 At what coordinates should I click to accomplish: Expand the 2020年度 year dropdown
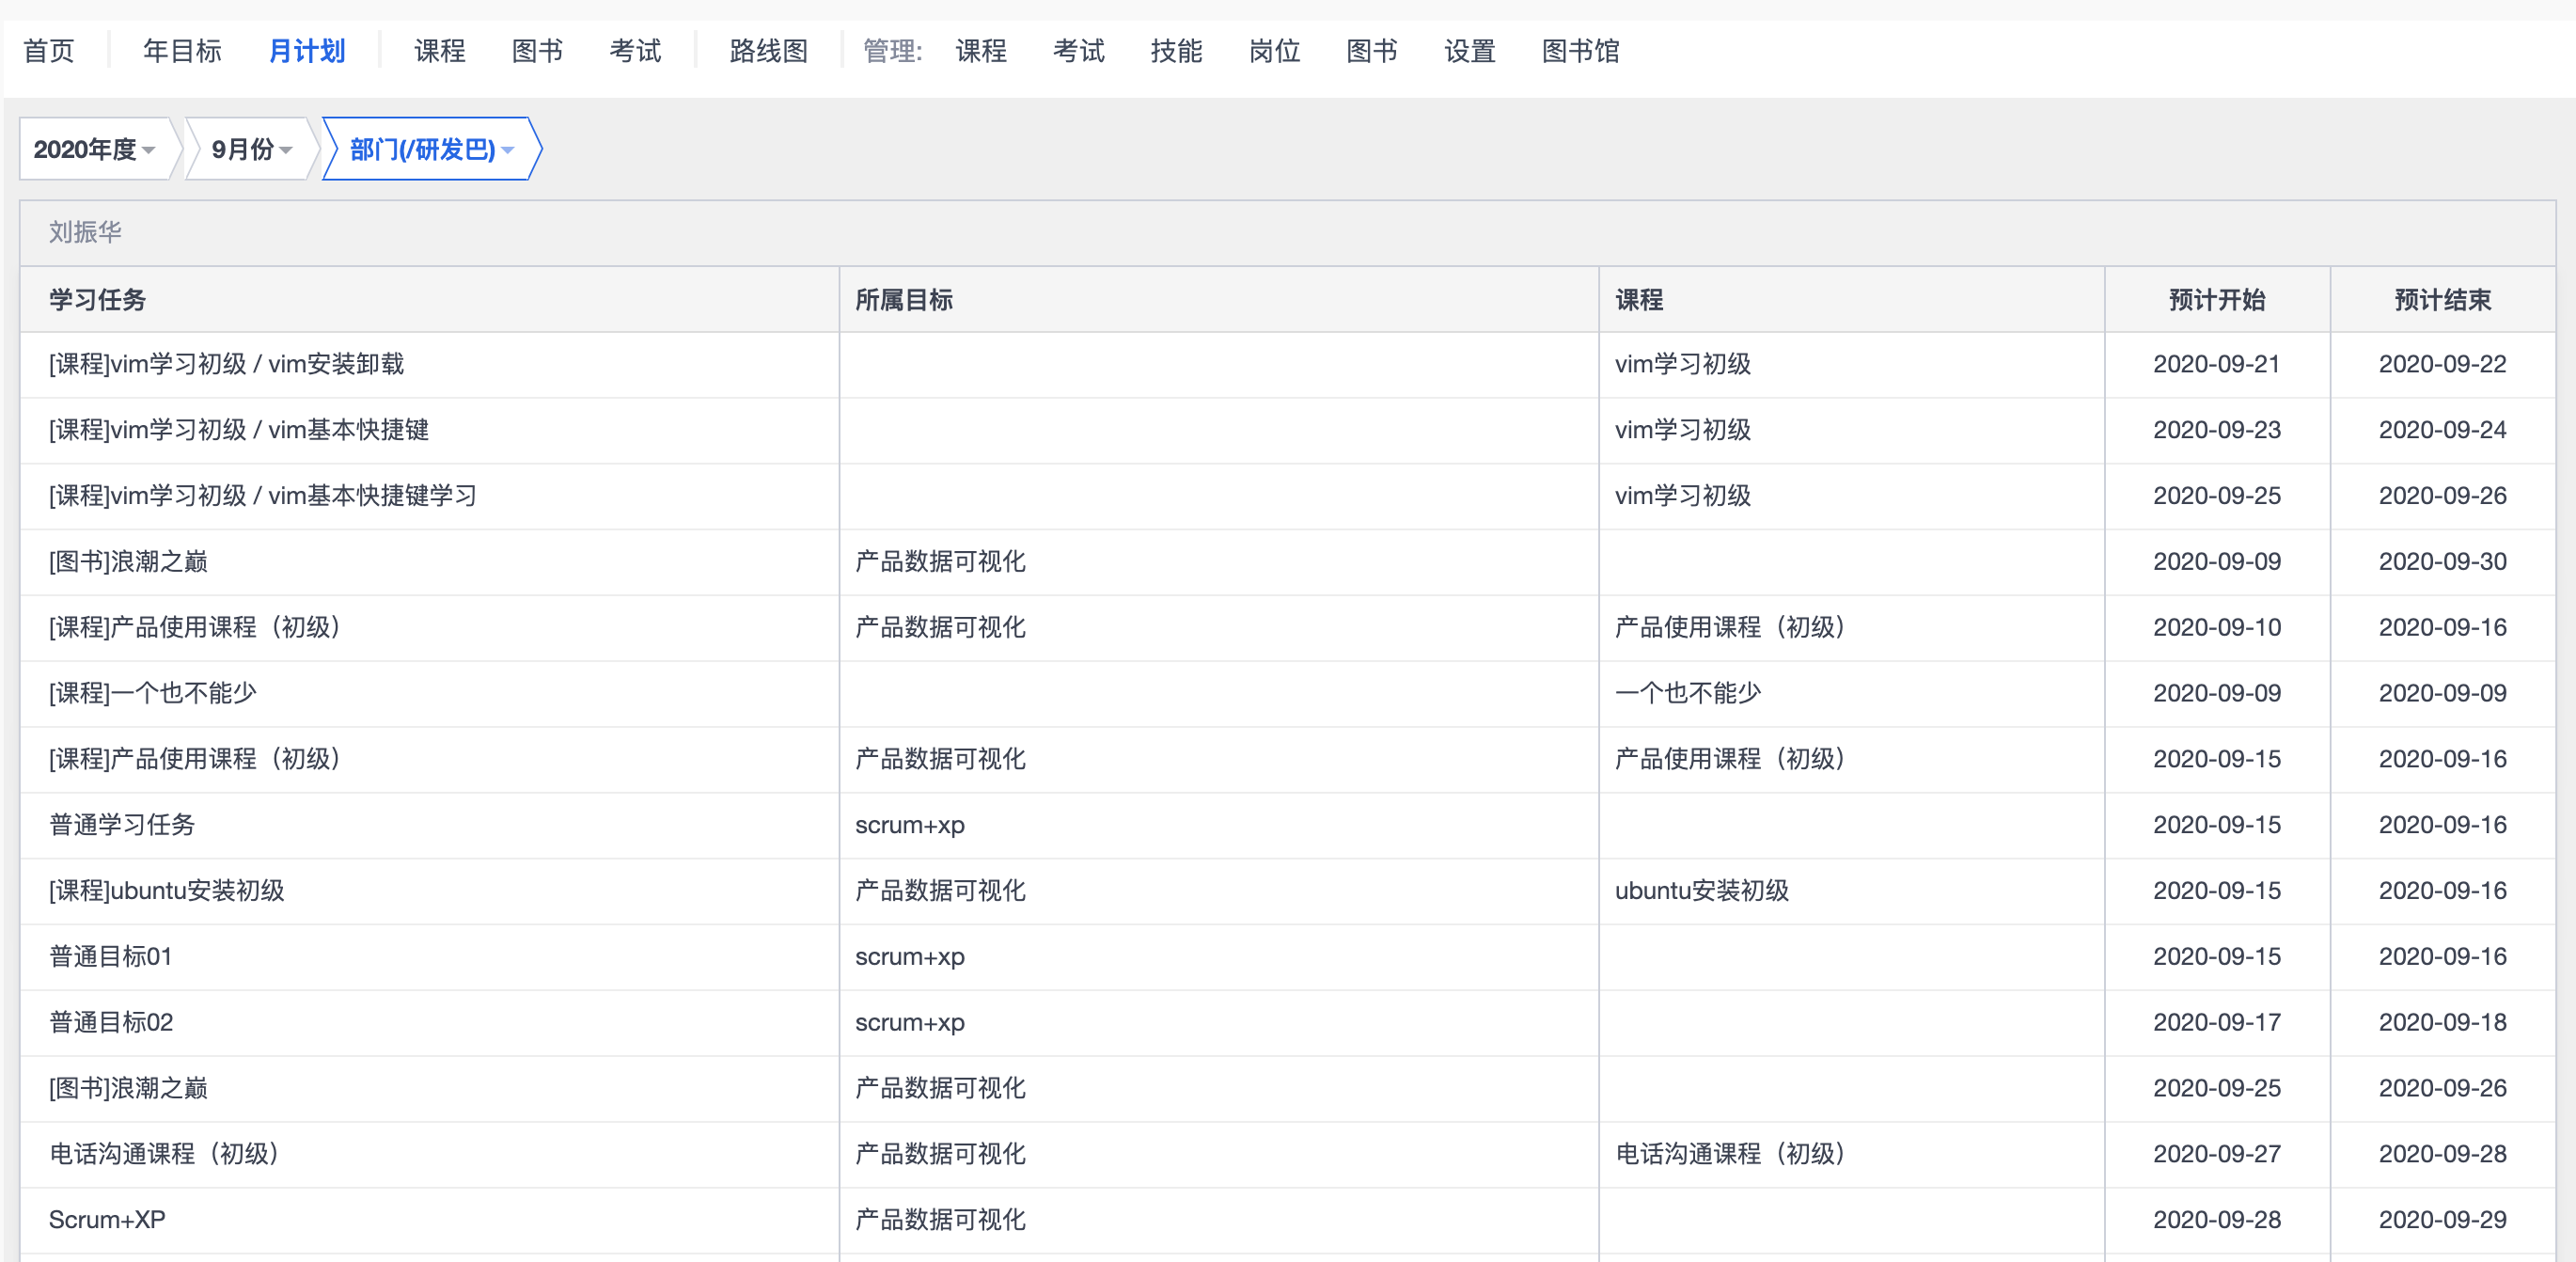[95, 149]
